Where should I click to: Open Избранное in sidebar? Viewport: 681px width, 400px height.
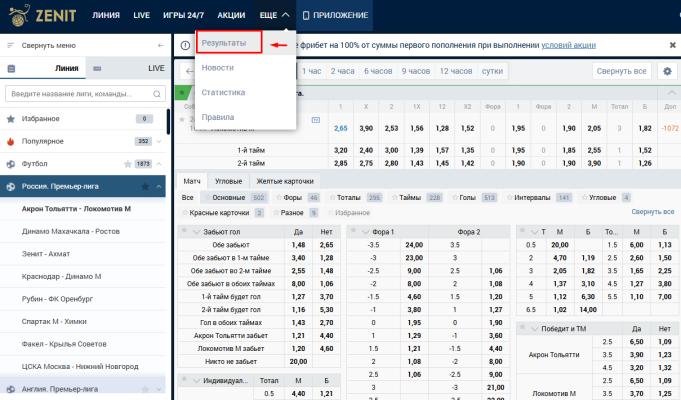pyautogui.click(x=83, y=119)
